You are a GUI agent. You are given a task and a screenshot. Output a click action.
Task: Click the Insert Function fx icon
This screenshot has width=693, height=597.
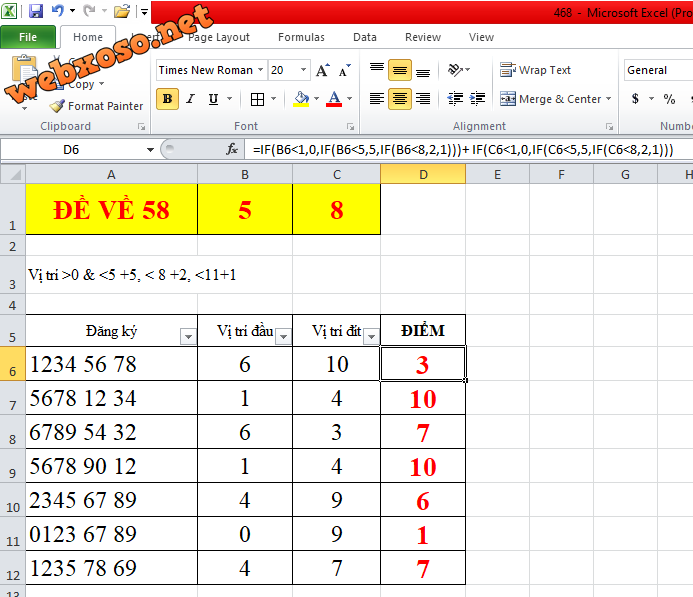[x=232, y=149]
